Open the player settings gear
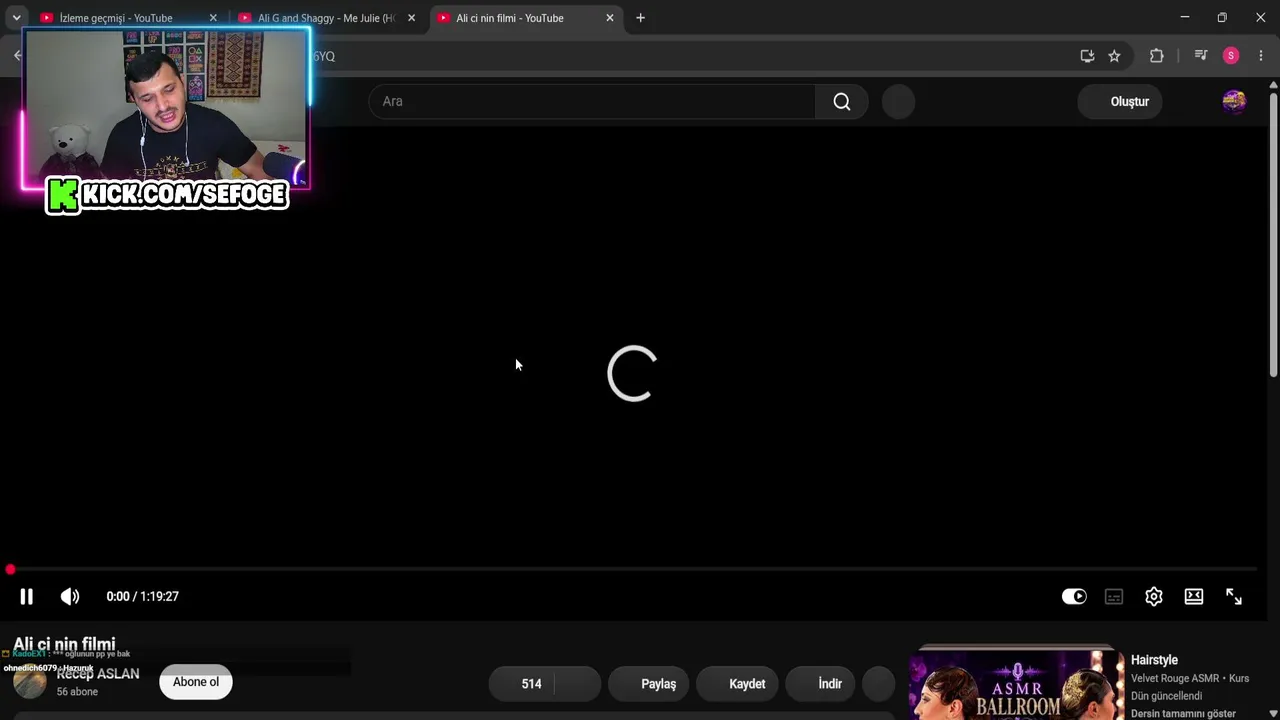 pyautogui.click(x=1154, y=596)
